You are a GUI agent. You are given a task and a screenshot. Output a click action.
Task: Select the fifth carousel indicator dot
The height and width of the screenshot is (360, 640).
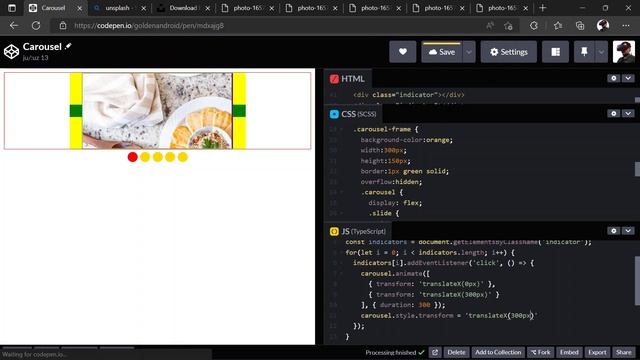pyautogui.click(x=183, y=157)
